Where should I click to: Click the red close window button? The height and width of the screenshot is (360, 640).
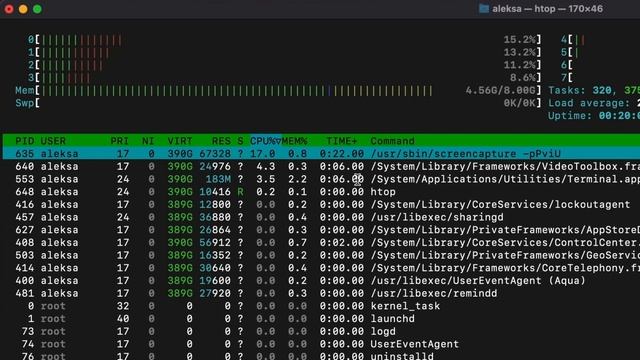[x=9, y=9]
